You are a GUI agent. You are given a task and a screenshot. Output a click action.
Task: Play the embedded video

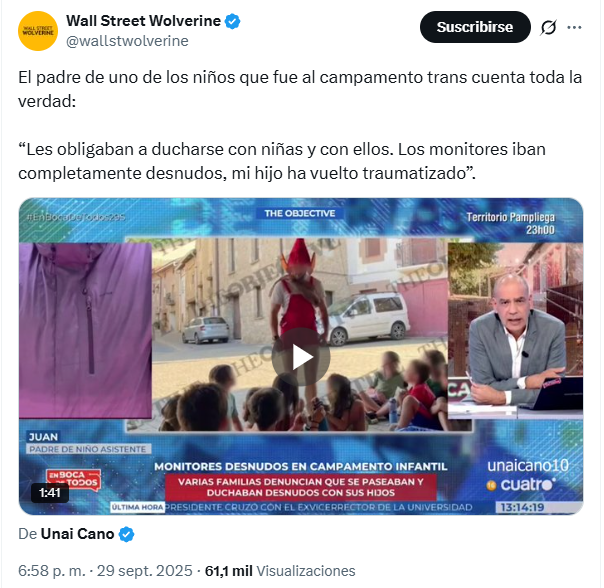(301, 357)
